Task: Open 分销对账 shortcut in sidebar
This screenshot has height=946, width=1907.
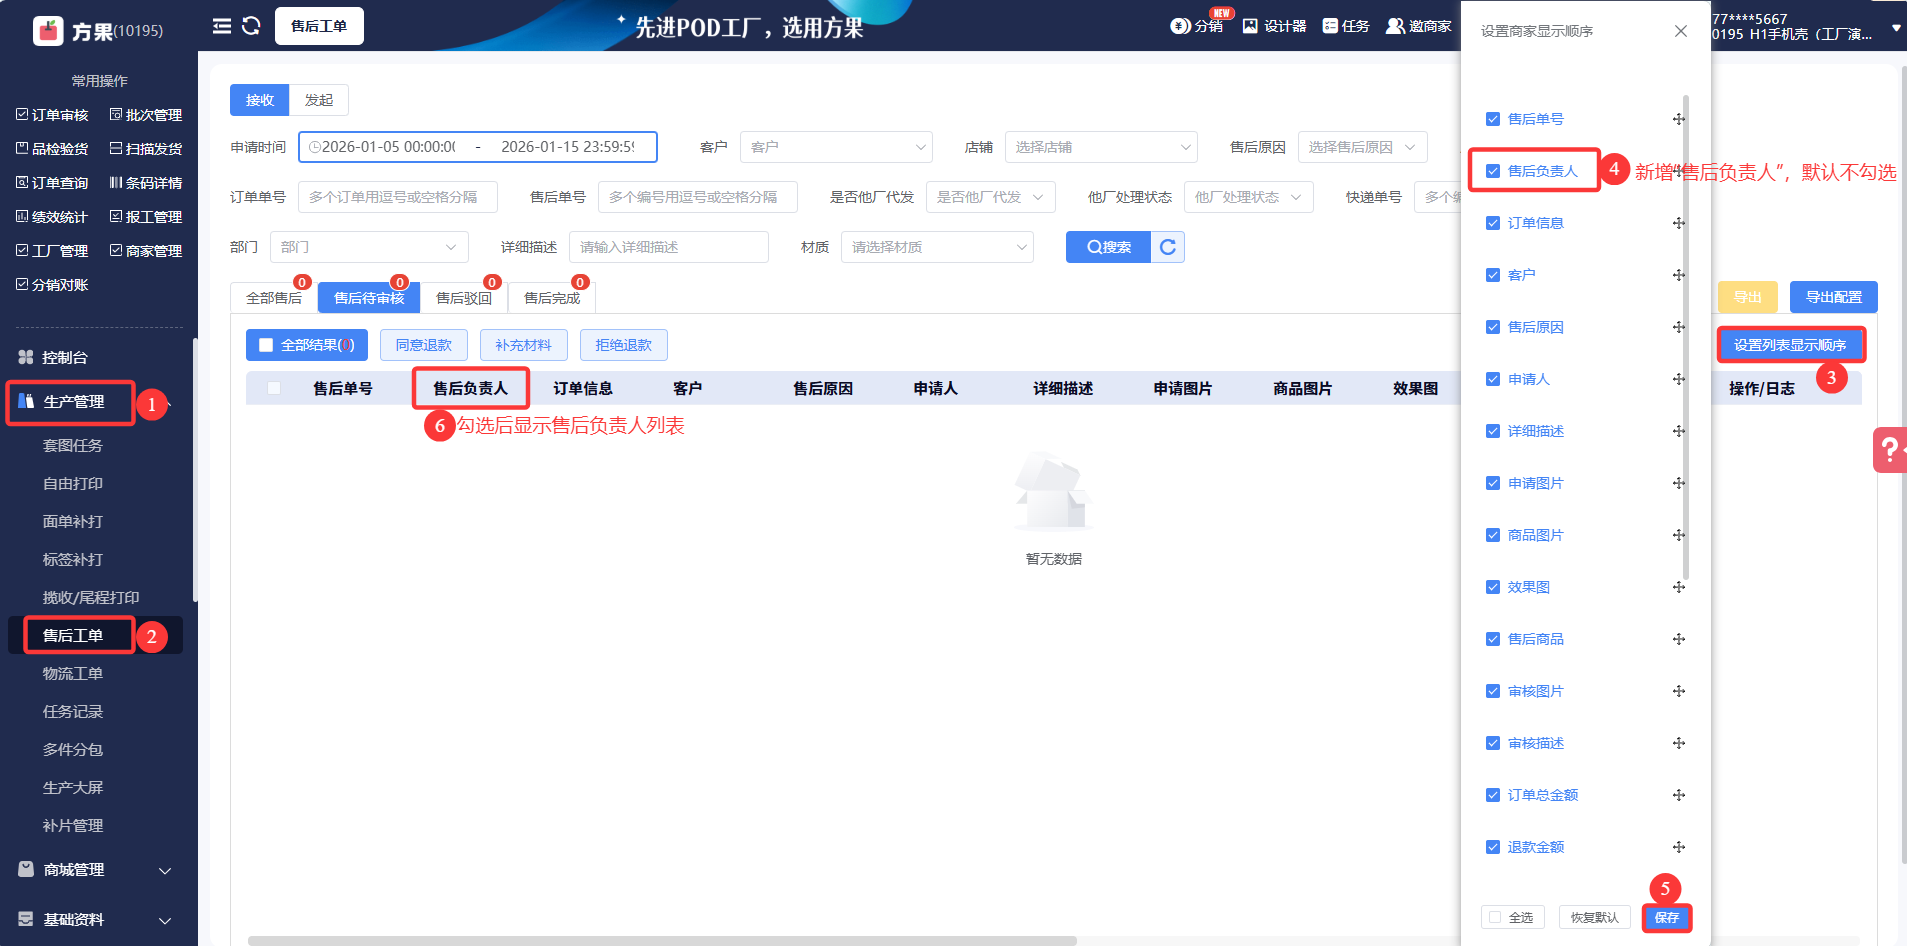Action: click(x=52, y=285)
